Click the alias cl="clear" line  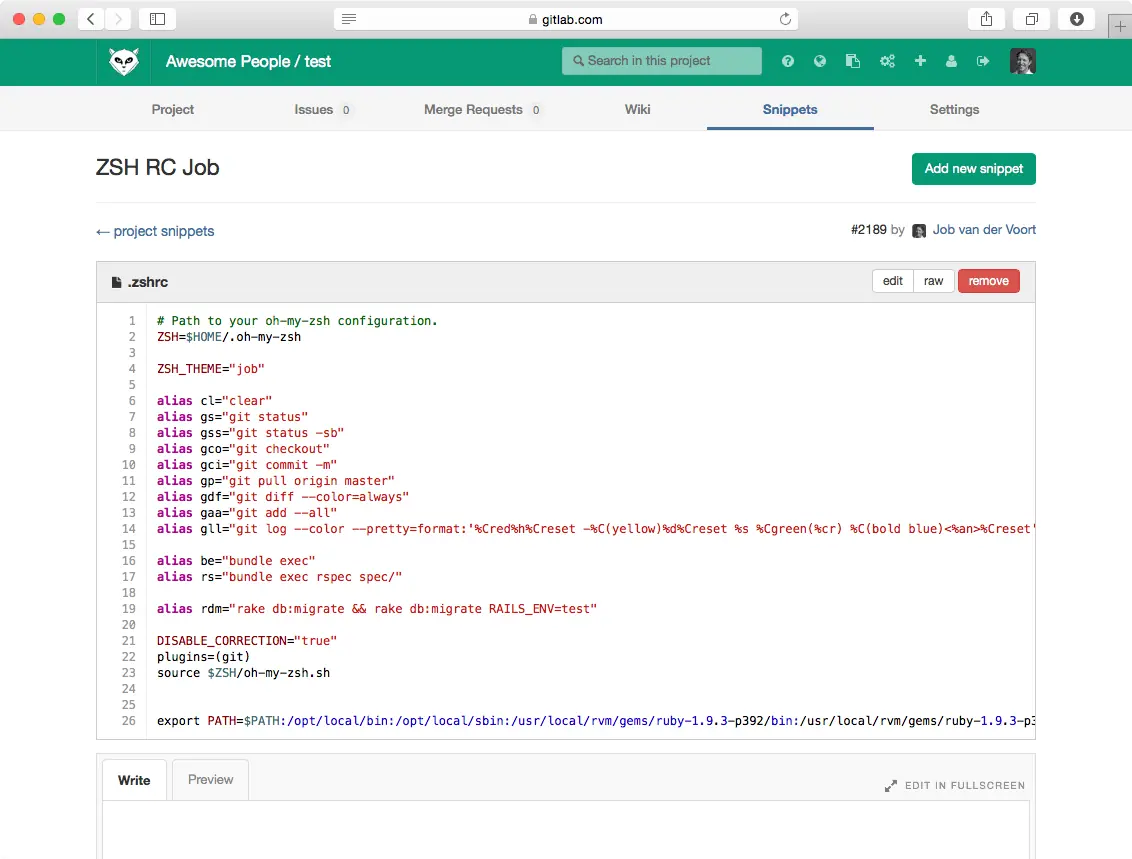[214, 401]
